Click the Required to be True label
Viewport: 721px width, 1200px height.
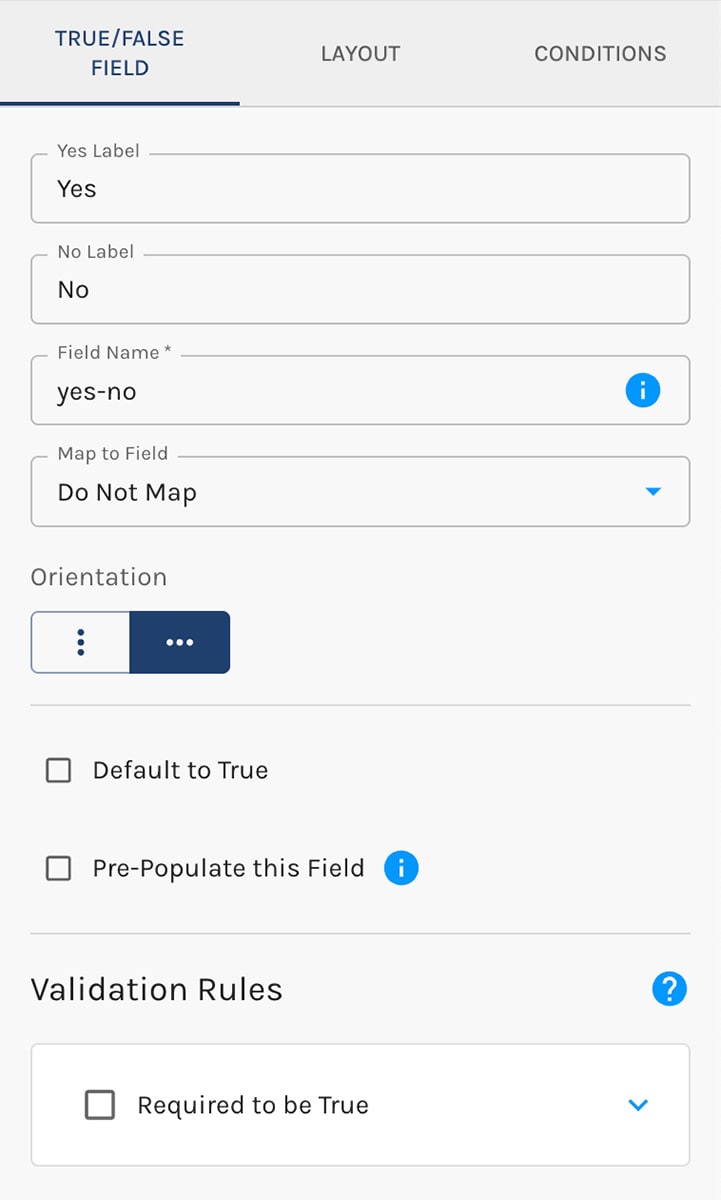click(x=253, y=1105)
